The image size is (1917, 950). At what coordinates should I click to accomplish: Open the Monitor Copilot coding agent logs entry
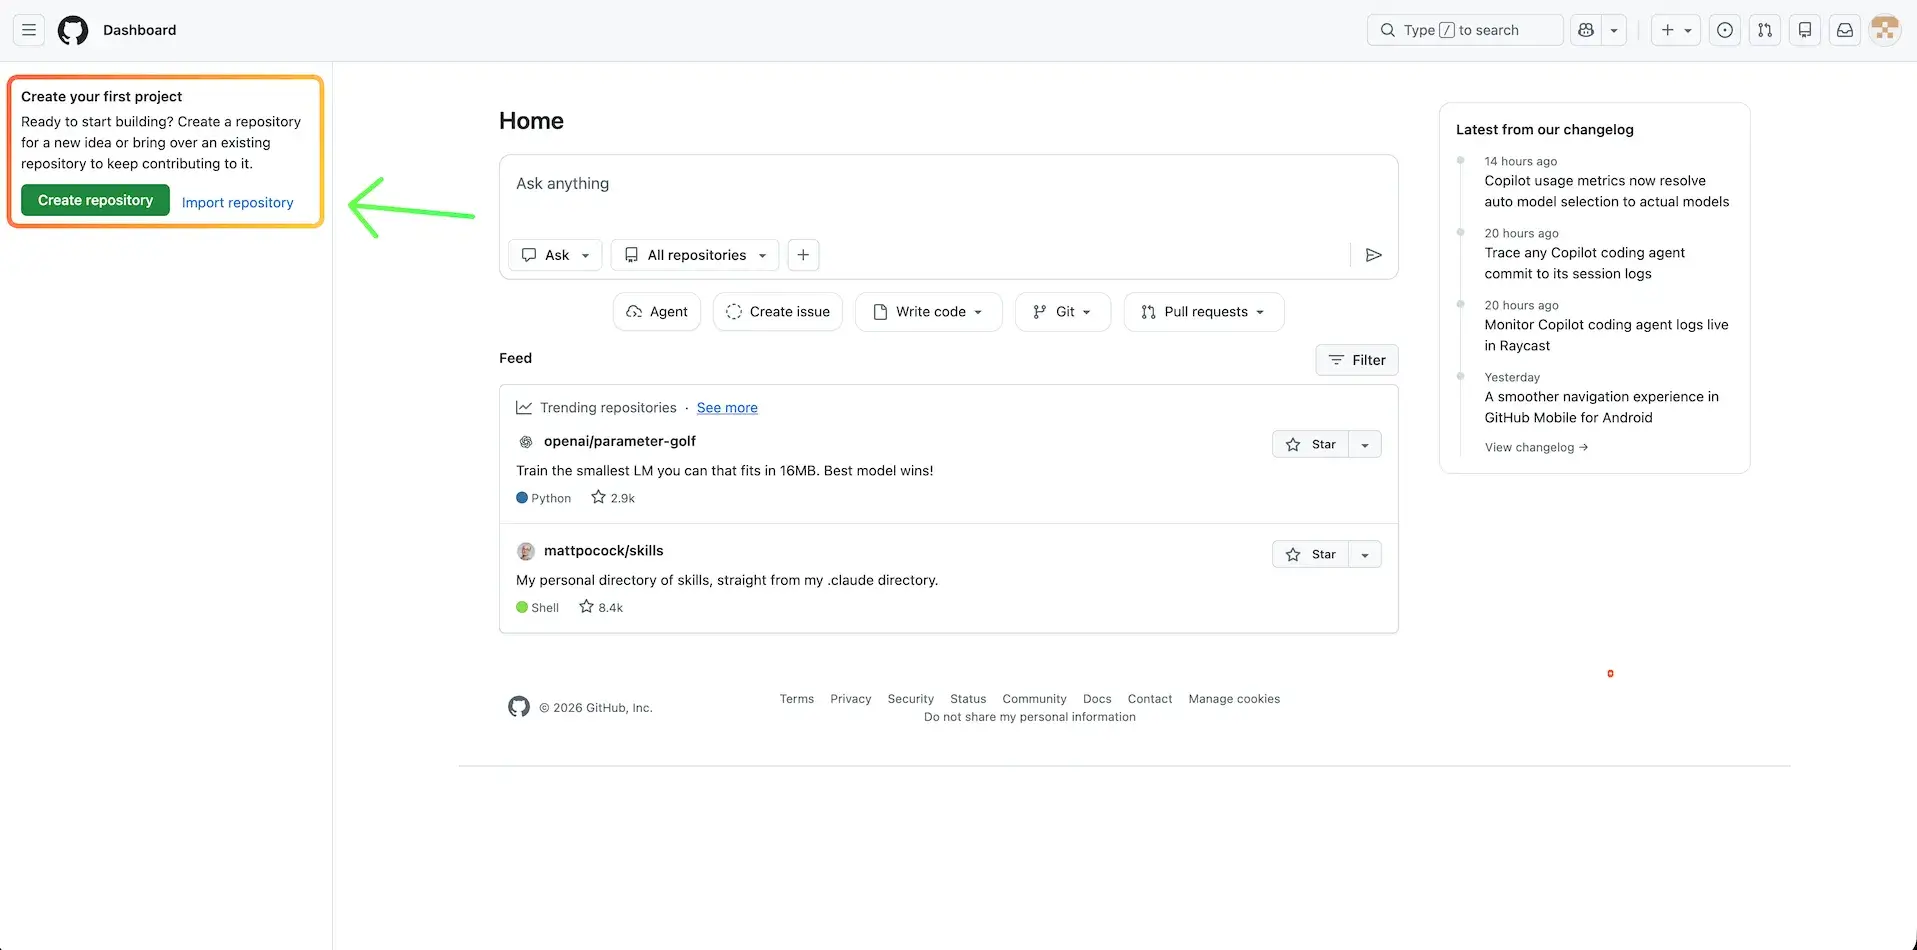point(1606,335)
